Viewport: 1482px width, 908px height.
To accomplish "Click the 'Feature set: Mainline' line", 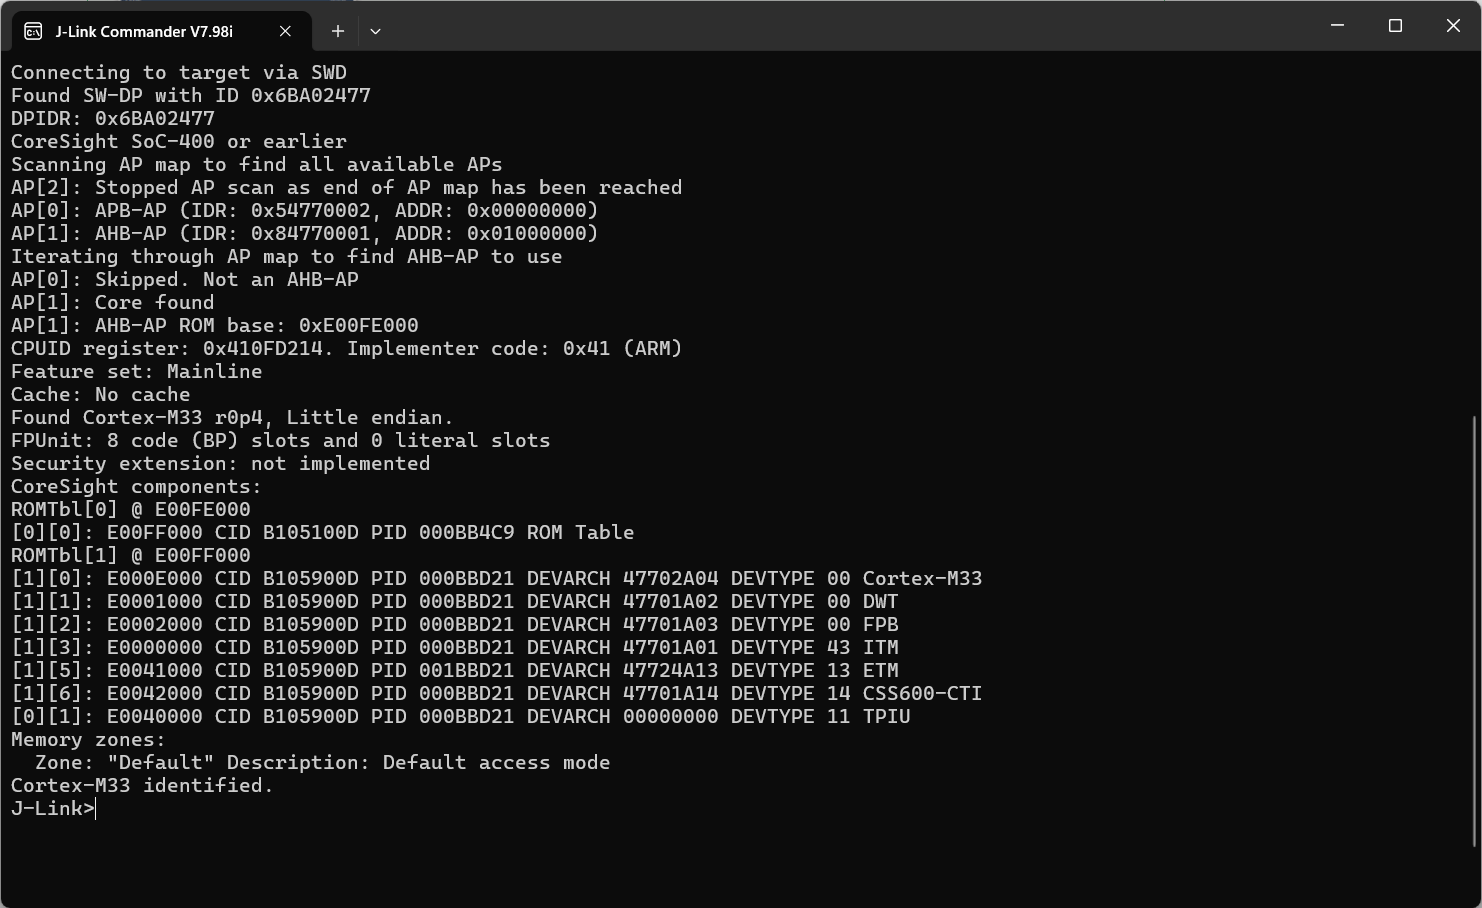I will pos(136,371).
